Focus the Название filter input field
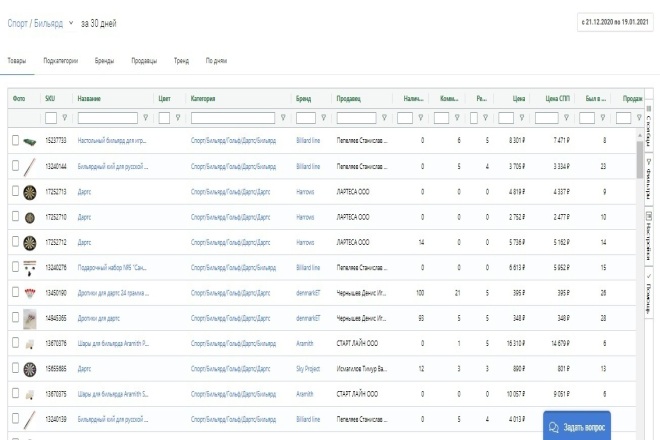 [108, 118]
